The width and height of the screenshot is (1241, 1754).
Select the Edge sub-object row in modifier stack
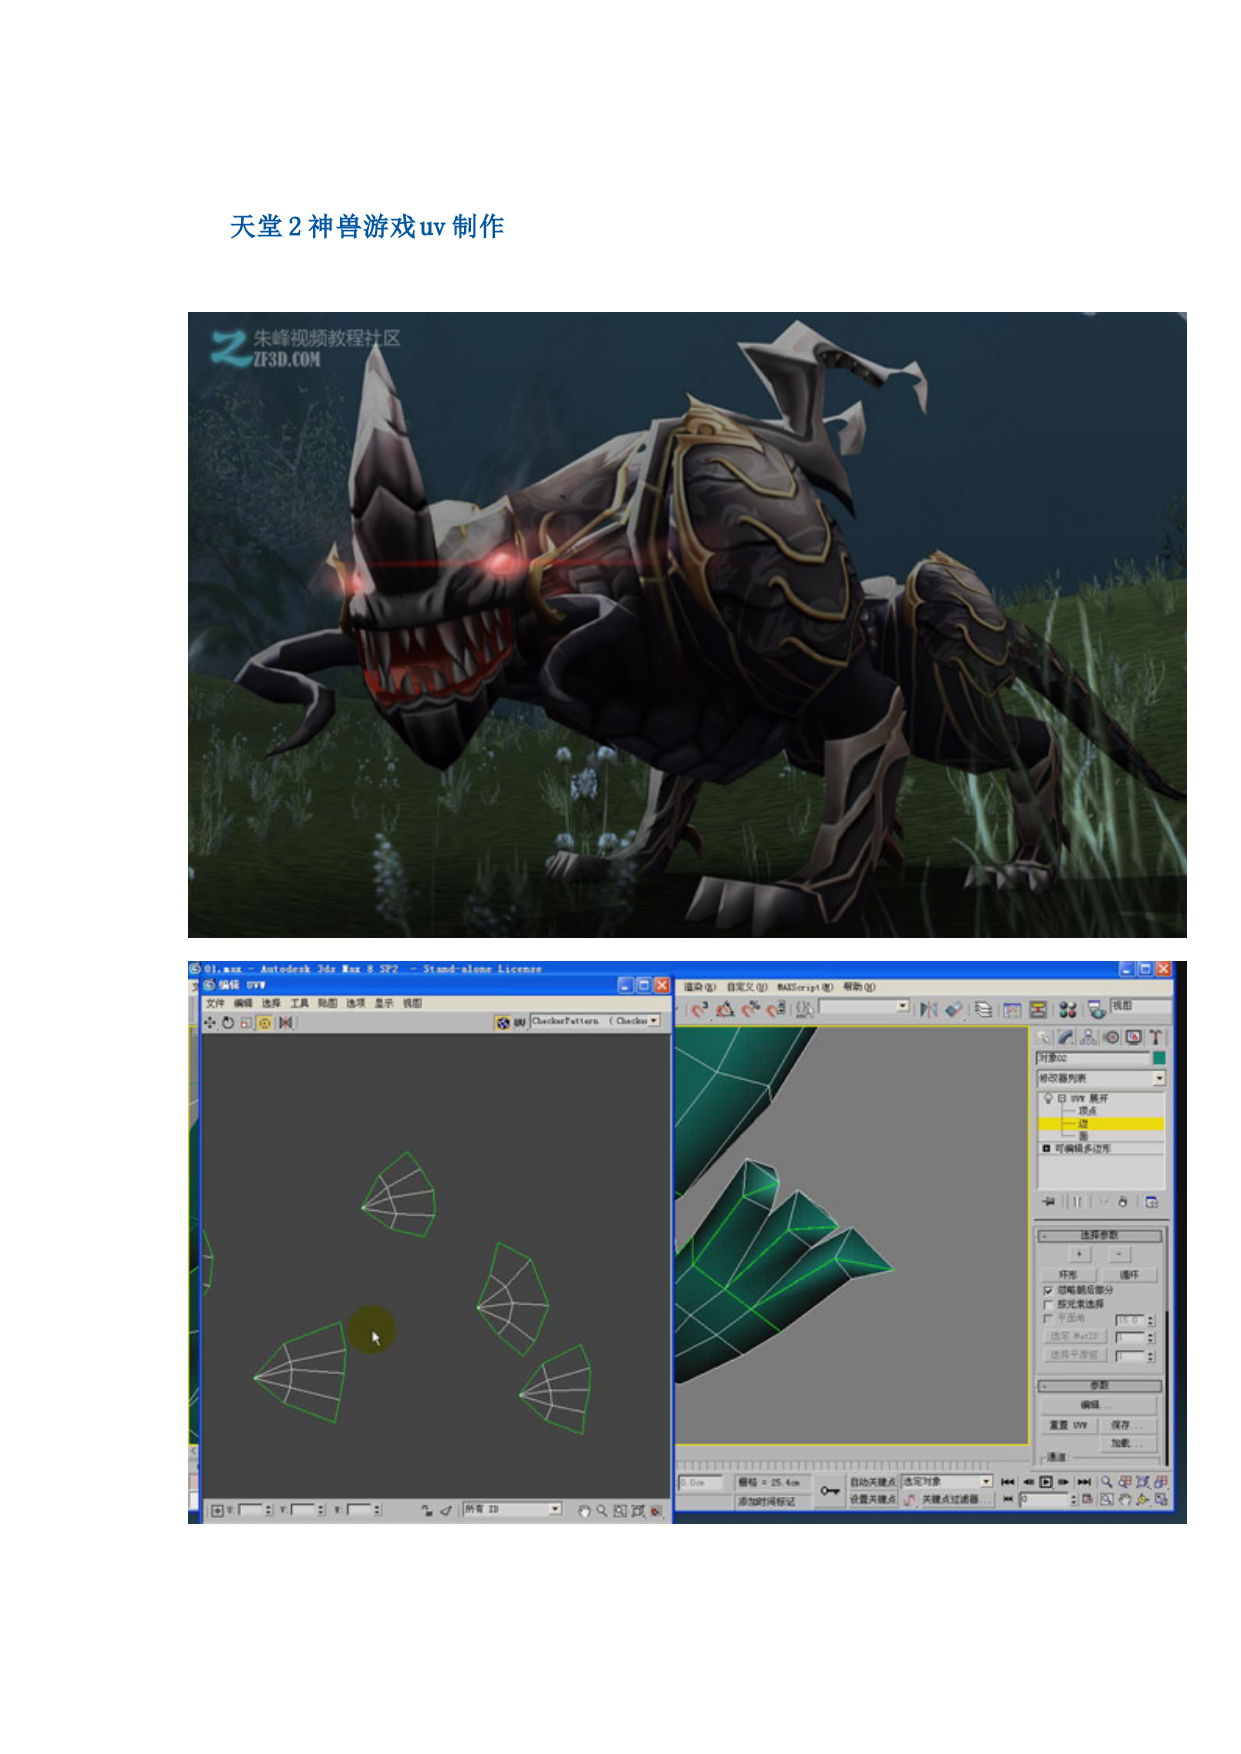click(1101, 1124)
